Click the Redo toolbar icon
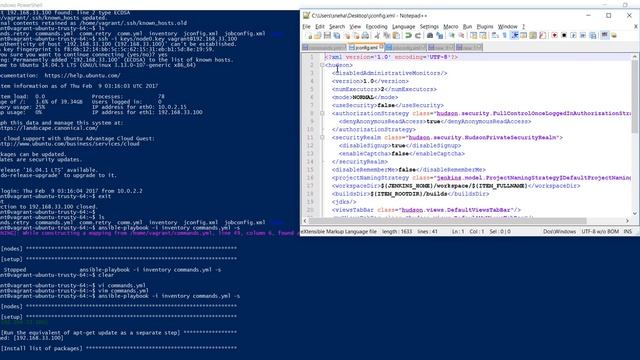The height and width of the screenshot is (360, 640). coord(418,36)
